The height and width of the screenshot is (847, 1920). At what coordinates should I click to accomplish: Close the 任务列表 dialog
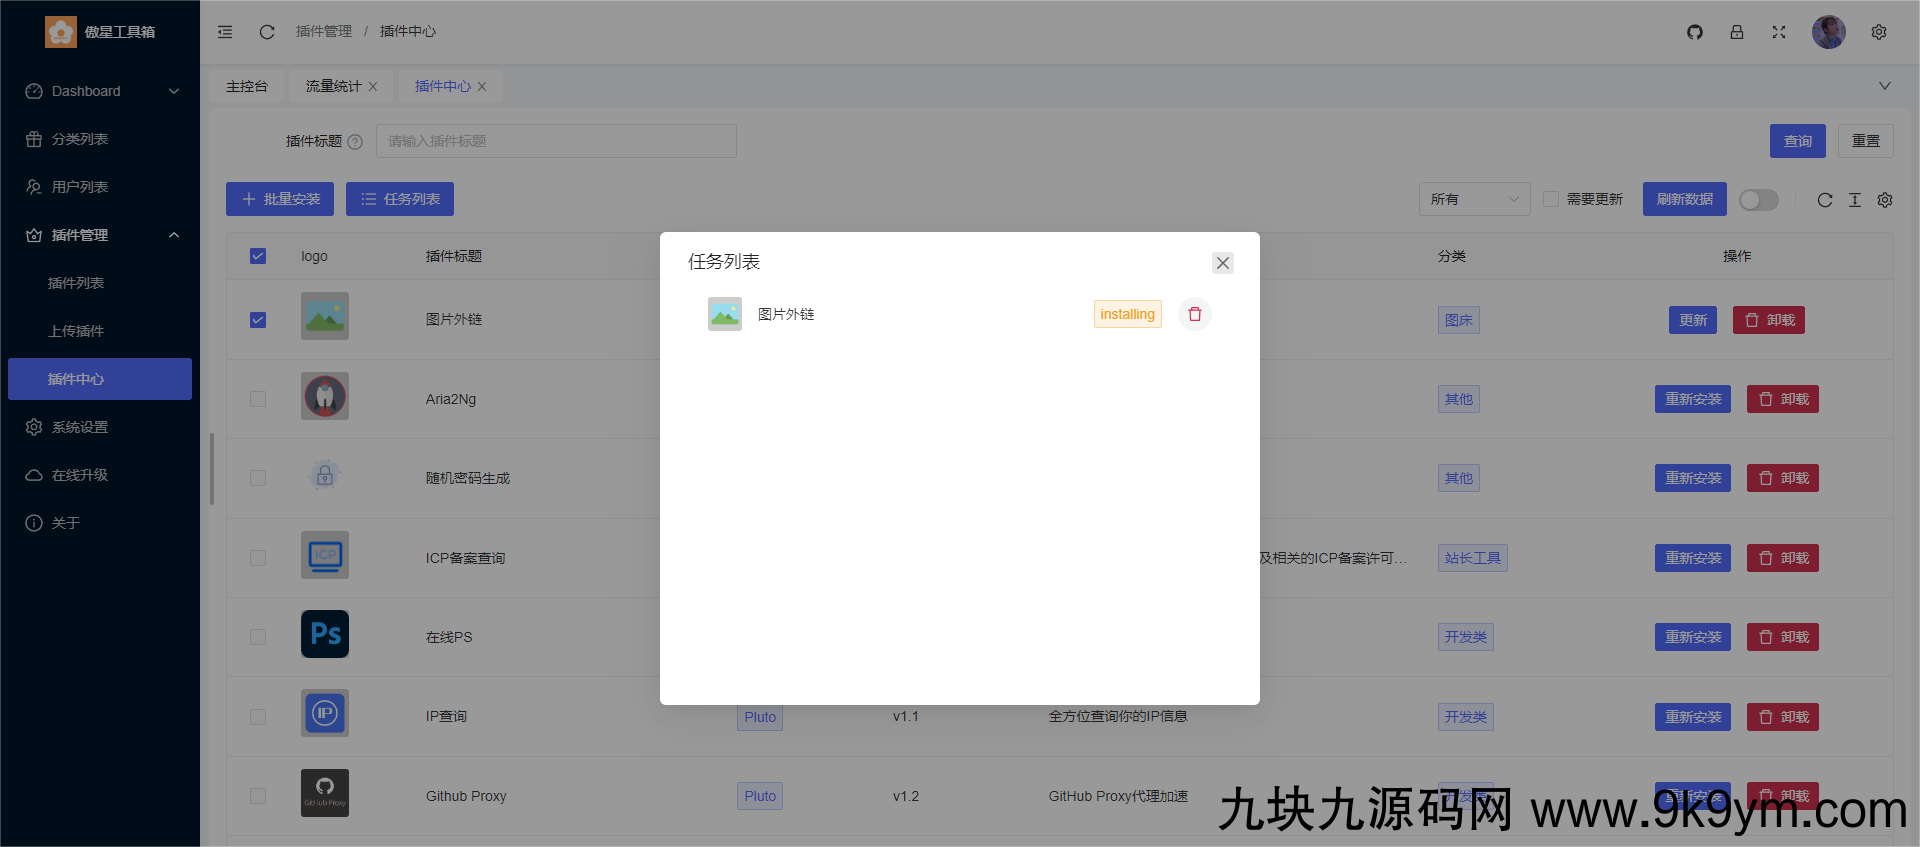pyautogui.click(x=1222, y=263)
